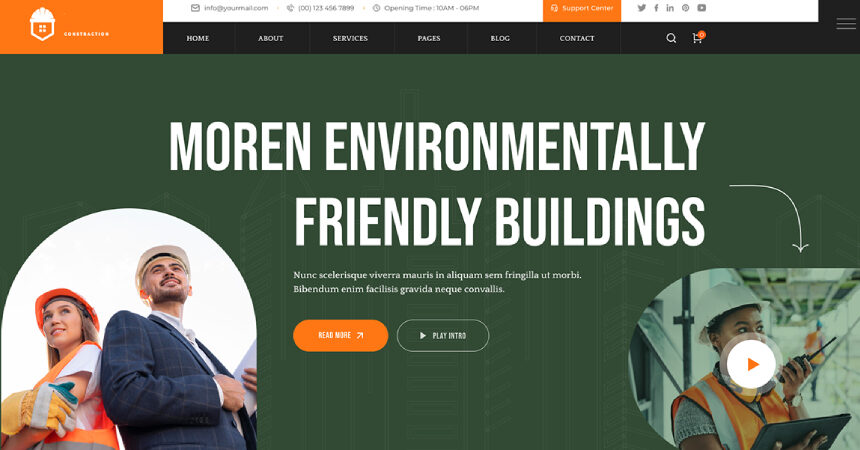The image size is (860, 450).
Task: Expand the SERVICES navigation menu
Action: pyautogui.click(x=350, y=38)
